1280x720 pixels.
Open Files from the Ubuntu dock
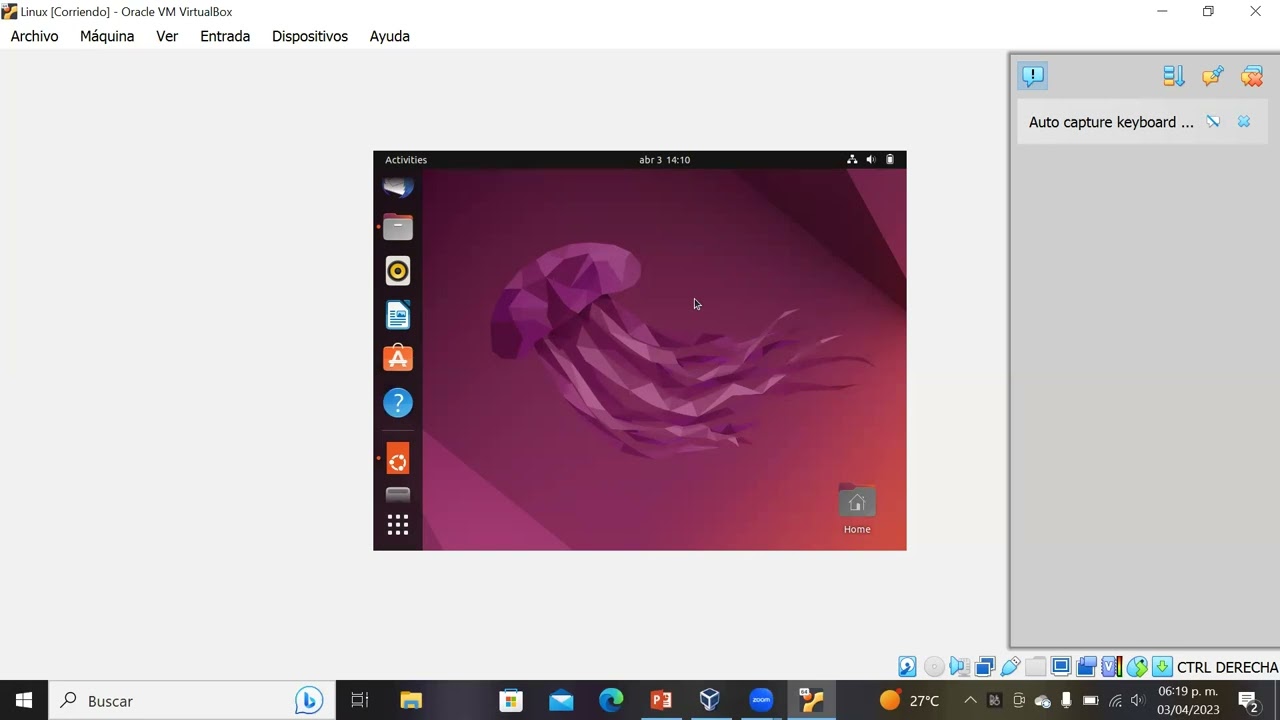click(x=398, y=228)
